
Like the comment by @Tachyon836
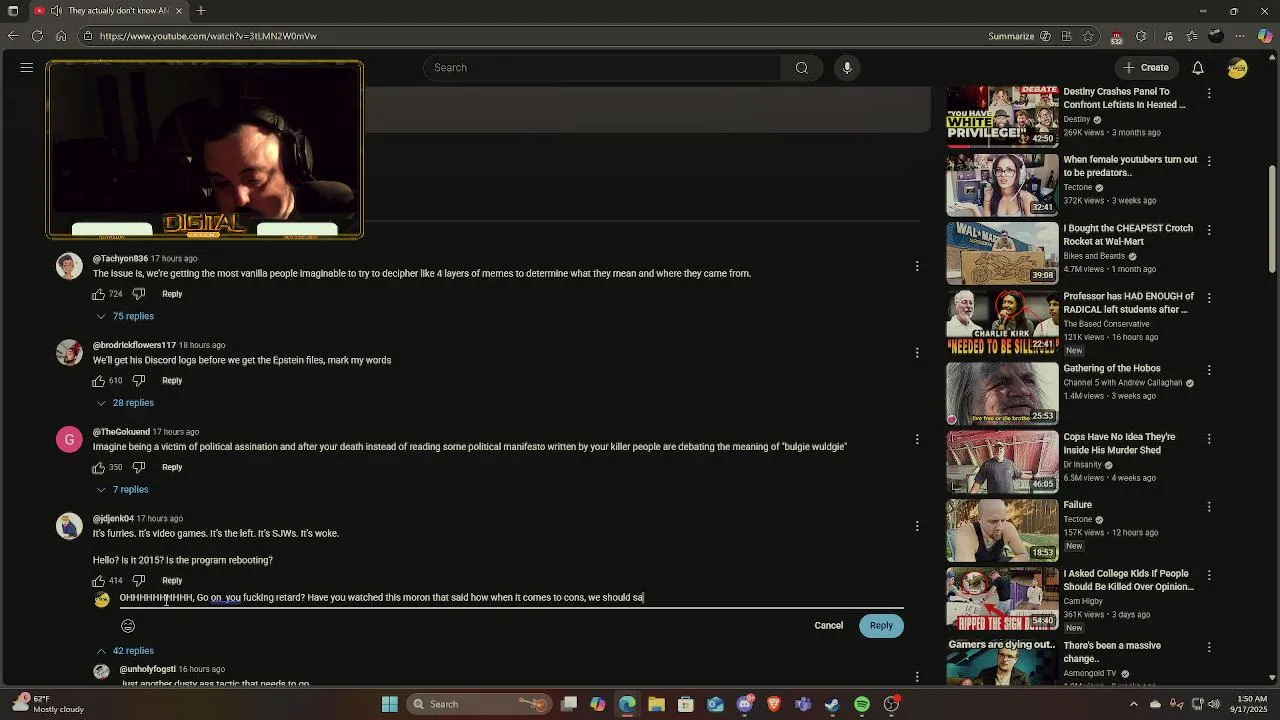click(99, 294)
